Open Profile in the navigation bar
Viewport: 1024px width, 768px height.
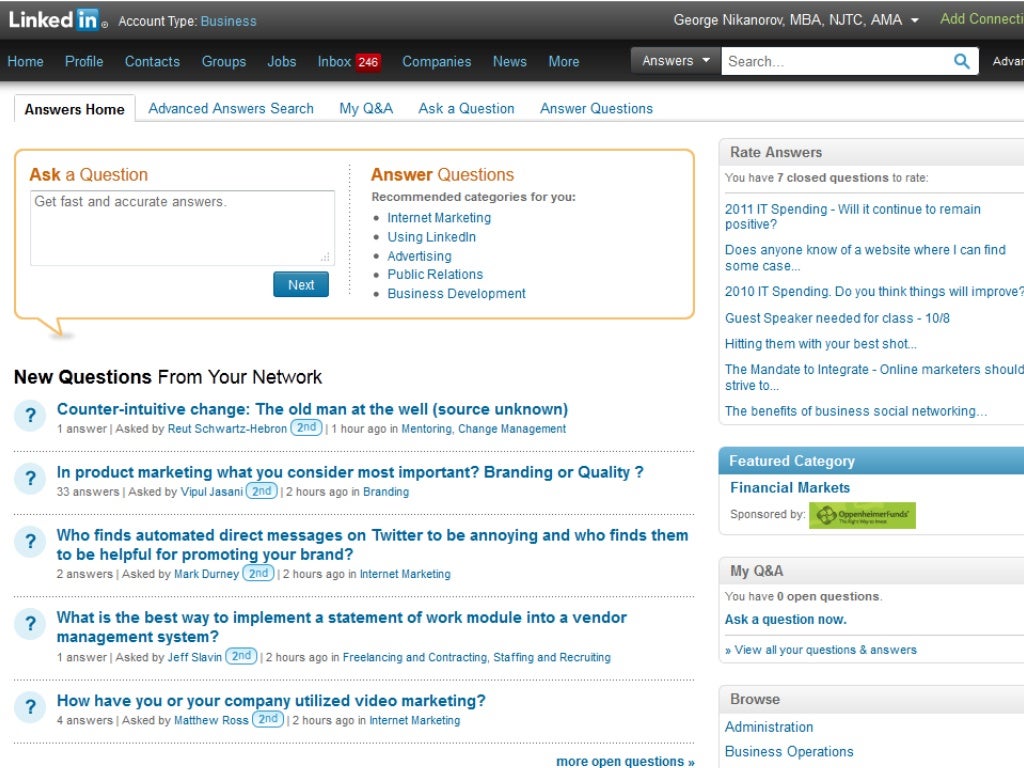[84, 61]
